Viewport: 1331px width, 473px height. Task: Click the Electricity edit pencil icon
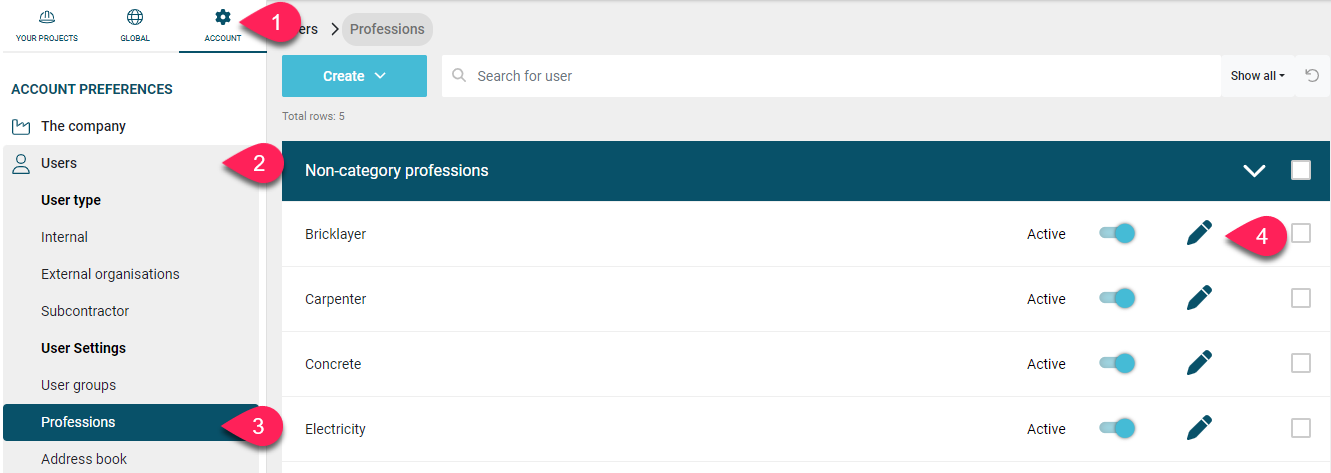[1199, 428]
